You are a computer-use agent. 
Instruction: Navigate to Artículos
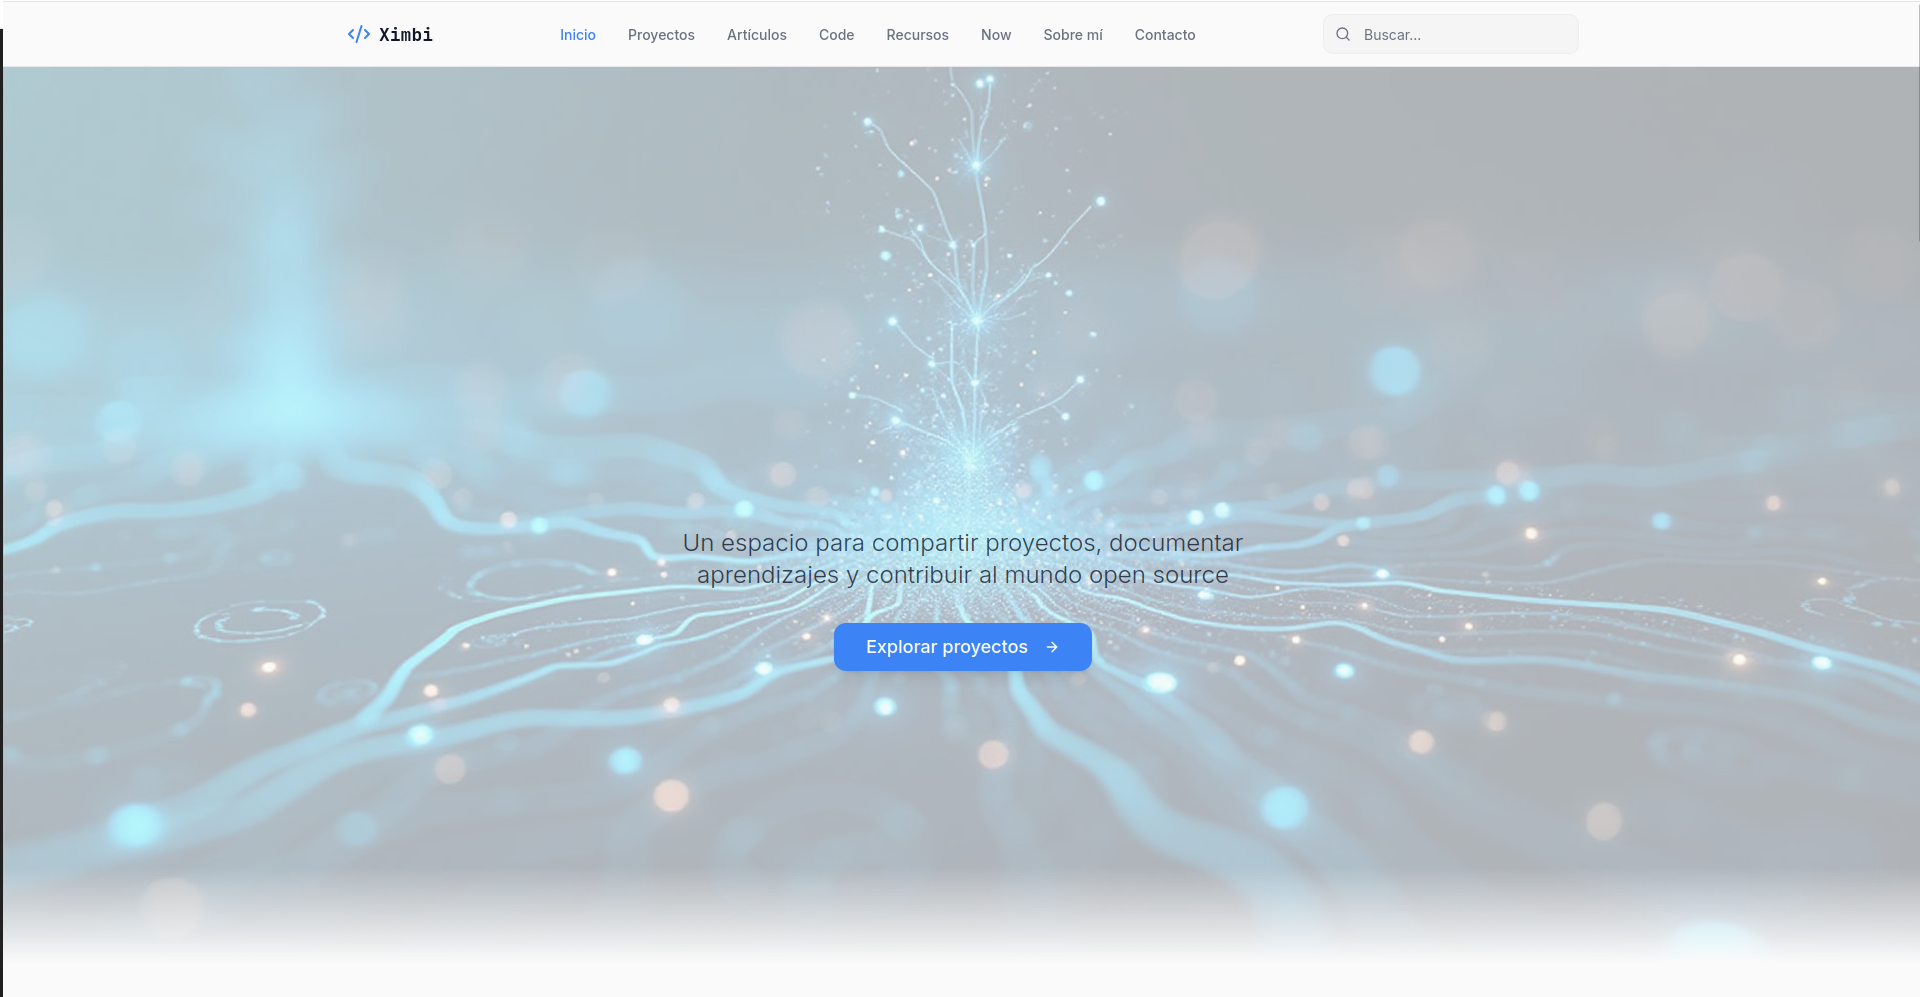click(x=756, y=35)
